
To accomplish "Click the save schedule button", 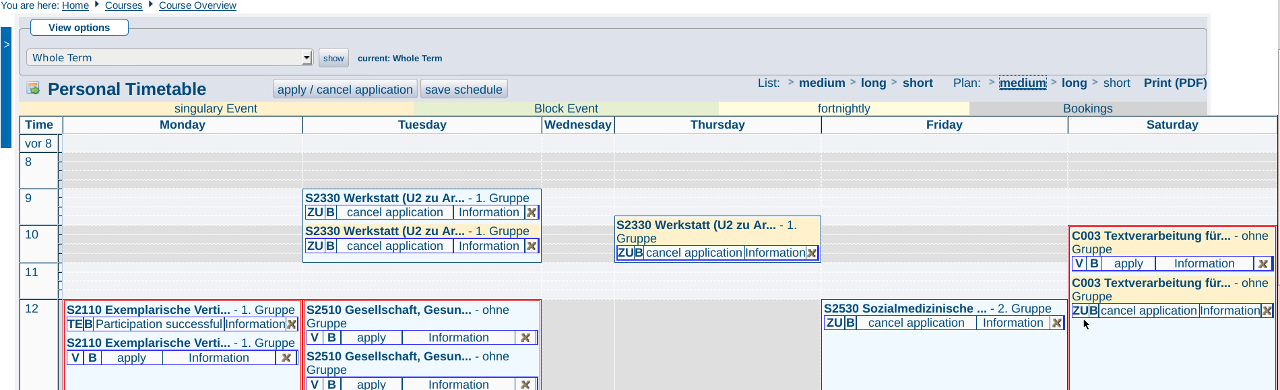I will (x=464, y=89).
